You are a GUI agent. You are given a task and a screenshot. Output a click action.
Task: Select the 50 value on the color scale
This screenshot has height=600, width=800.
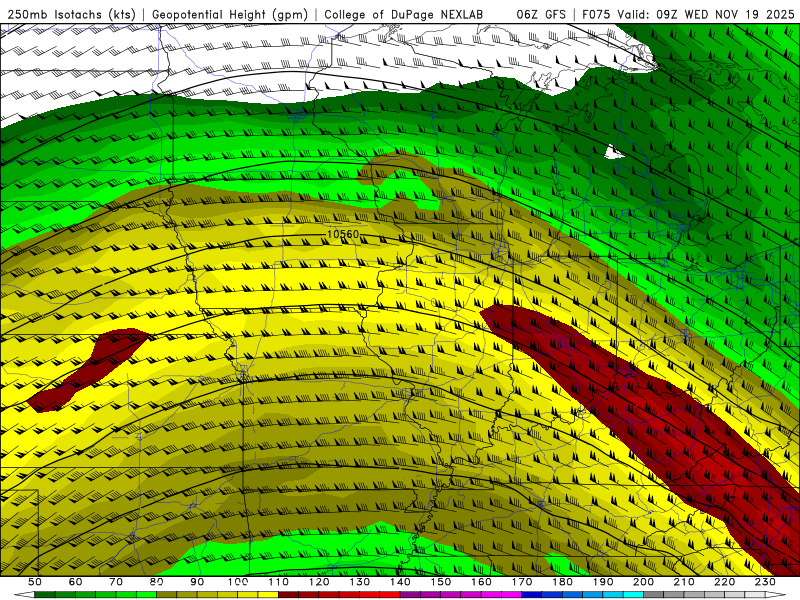(x=35, y=582)
